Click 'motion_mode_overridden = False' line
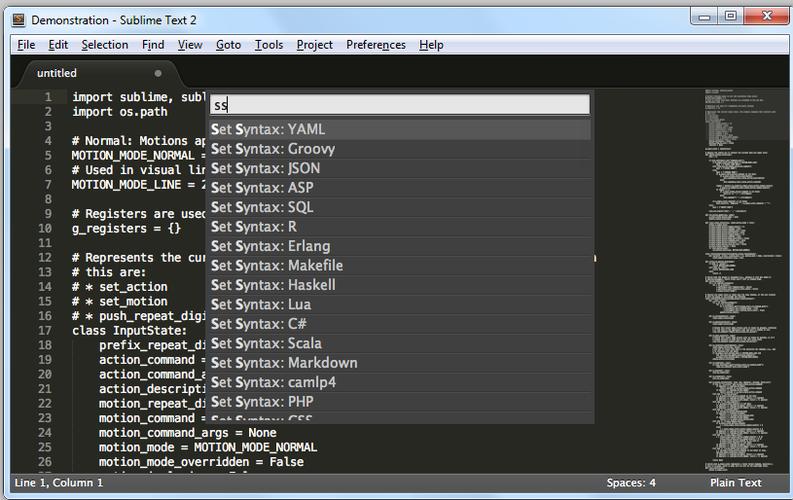 click(x=201, y=462)
